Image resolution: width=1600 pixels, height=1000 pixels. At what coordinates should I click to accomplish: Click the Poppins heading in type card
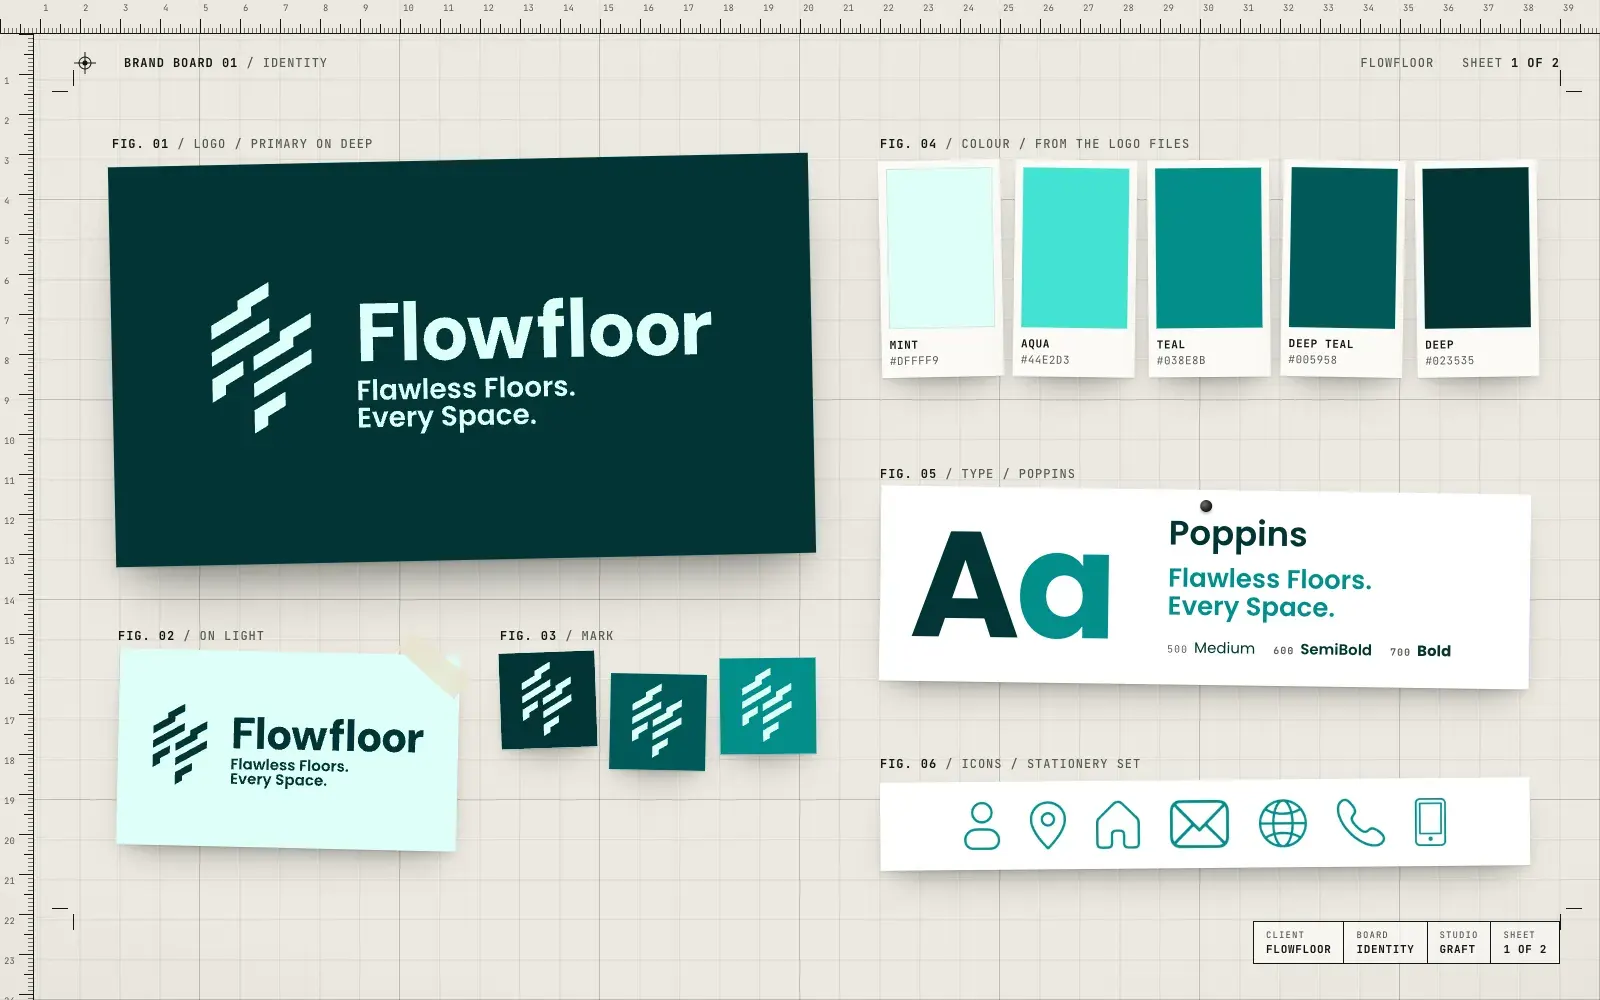click(1238, 535)
